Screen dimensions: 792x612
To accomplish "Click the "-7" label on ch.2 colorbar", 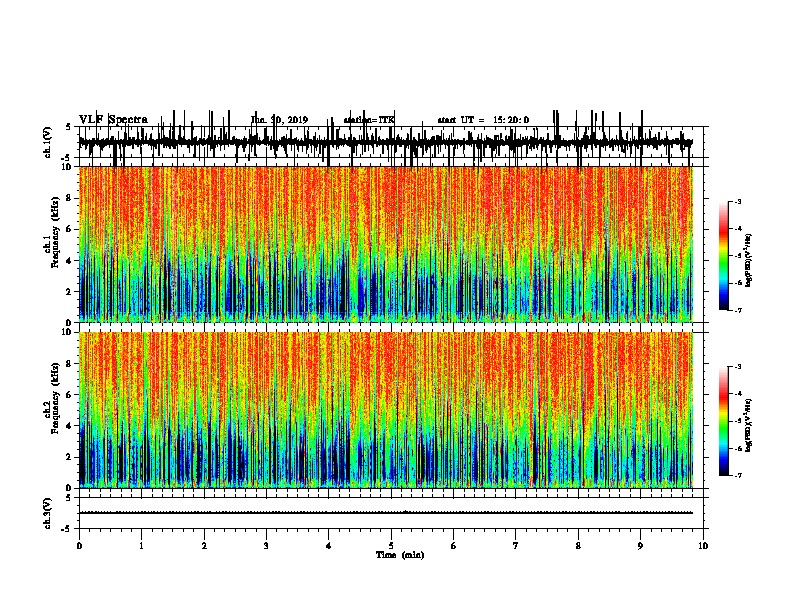I will pyautogui.click(x=737, y=476).
